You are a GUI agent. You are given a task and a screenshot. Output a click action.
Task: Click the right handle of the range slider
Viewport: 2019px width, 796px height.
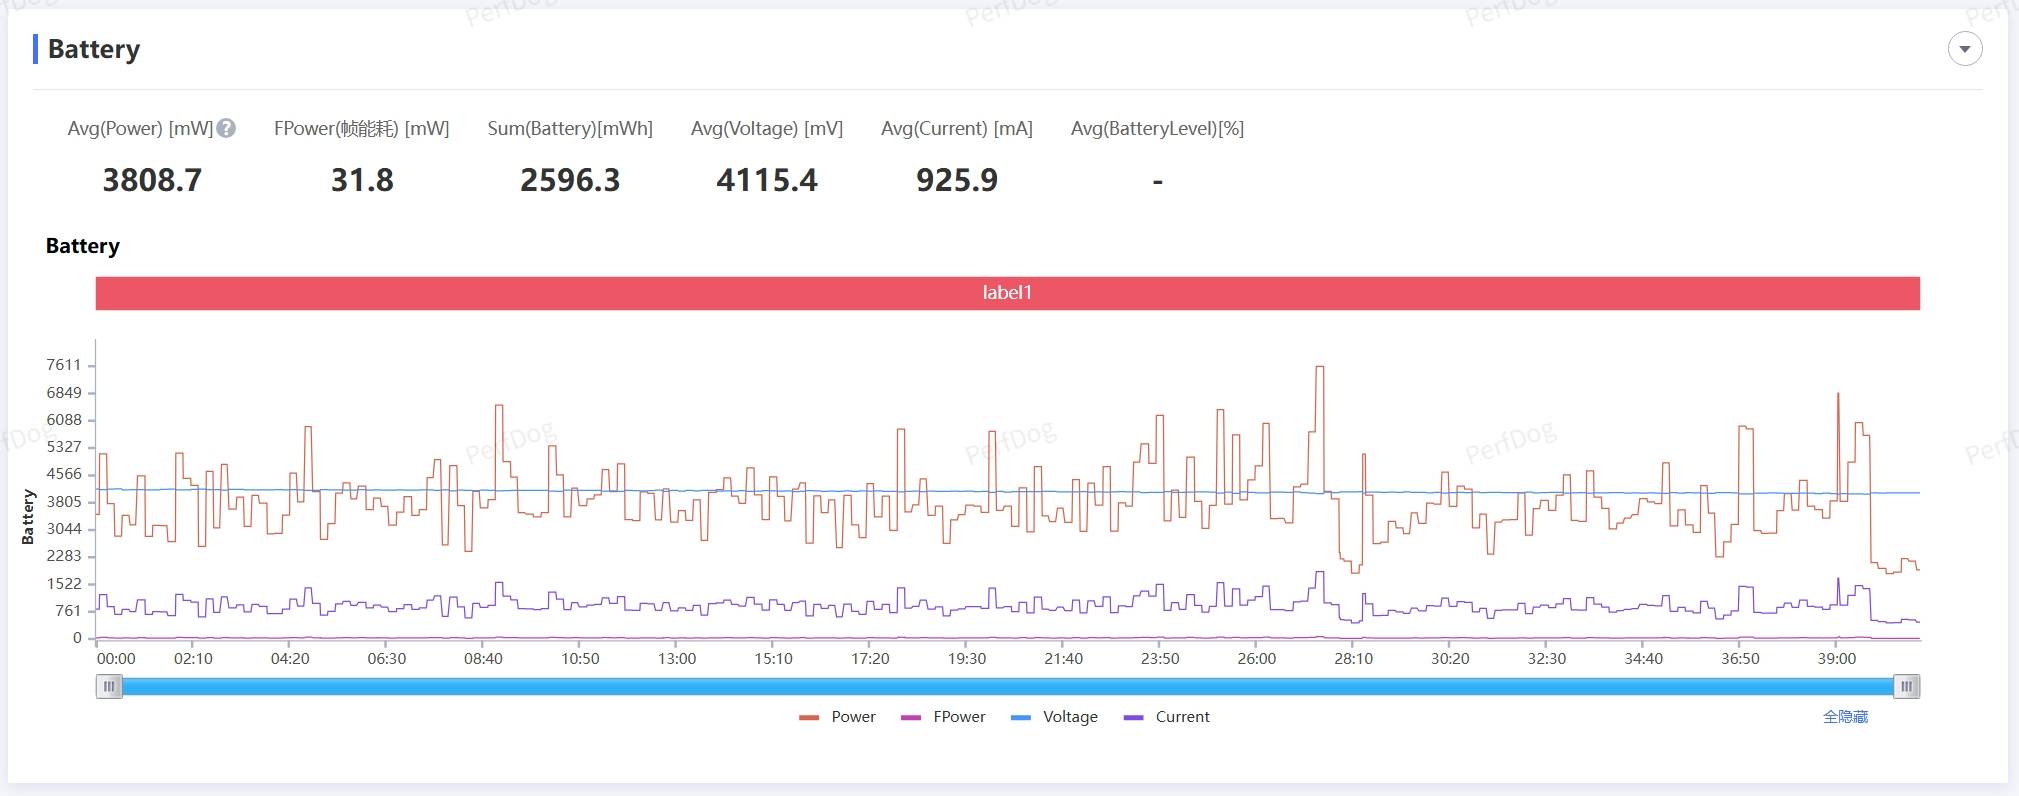point(1906,686)
